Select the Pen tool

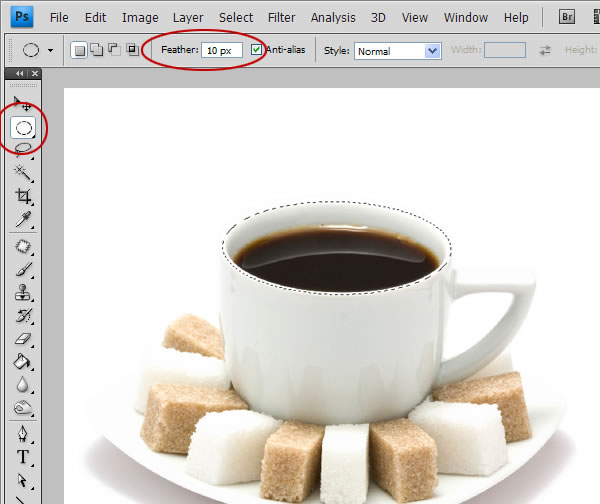tap(23, 434)
